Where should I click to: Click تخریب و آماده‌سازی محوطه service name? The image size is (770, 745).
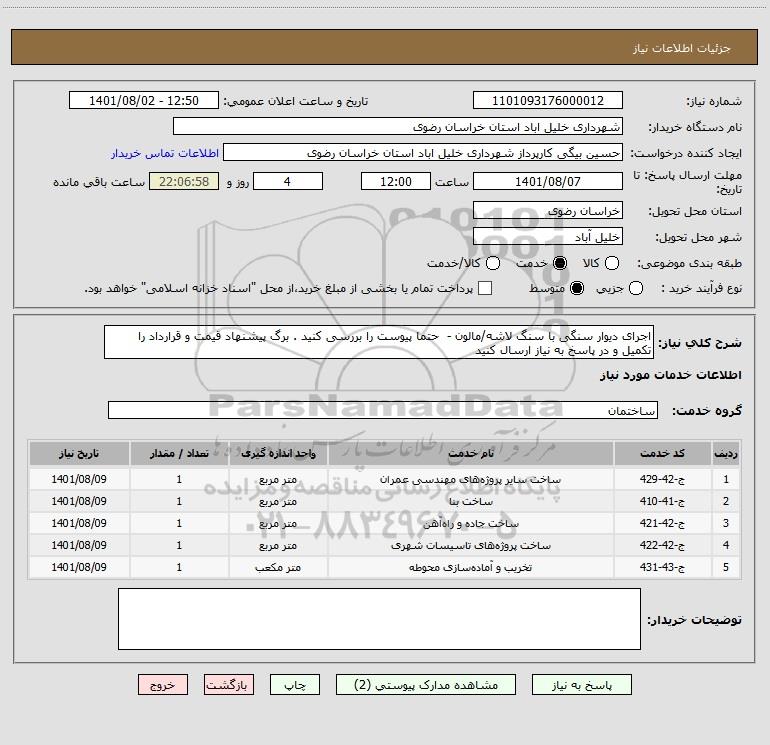coord(470,567)
